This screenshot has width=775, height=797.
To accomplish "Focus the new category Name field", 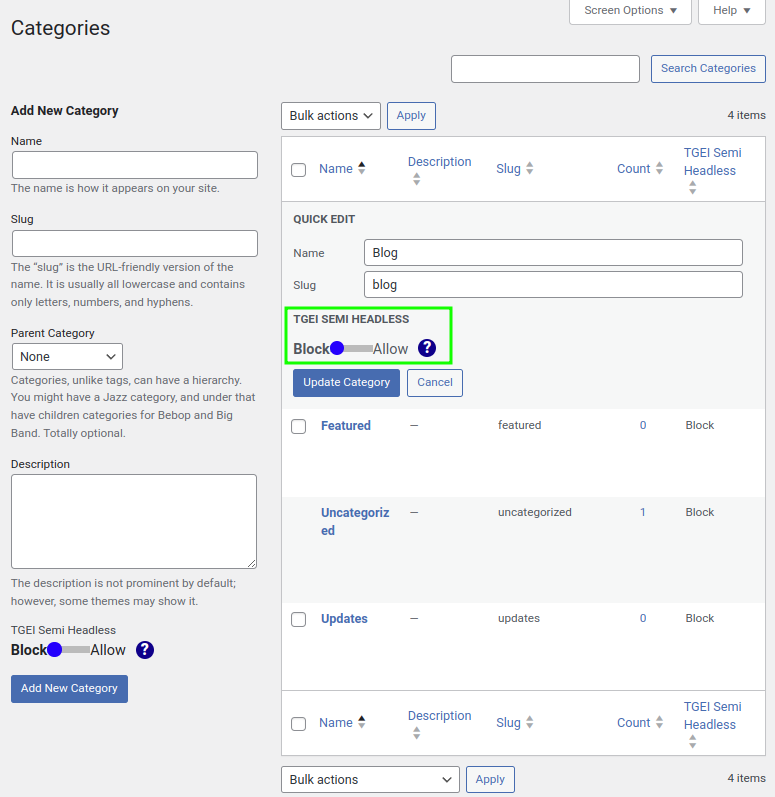I will tap(135, 165).
